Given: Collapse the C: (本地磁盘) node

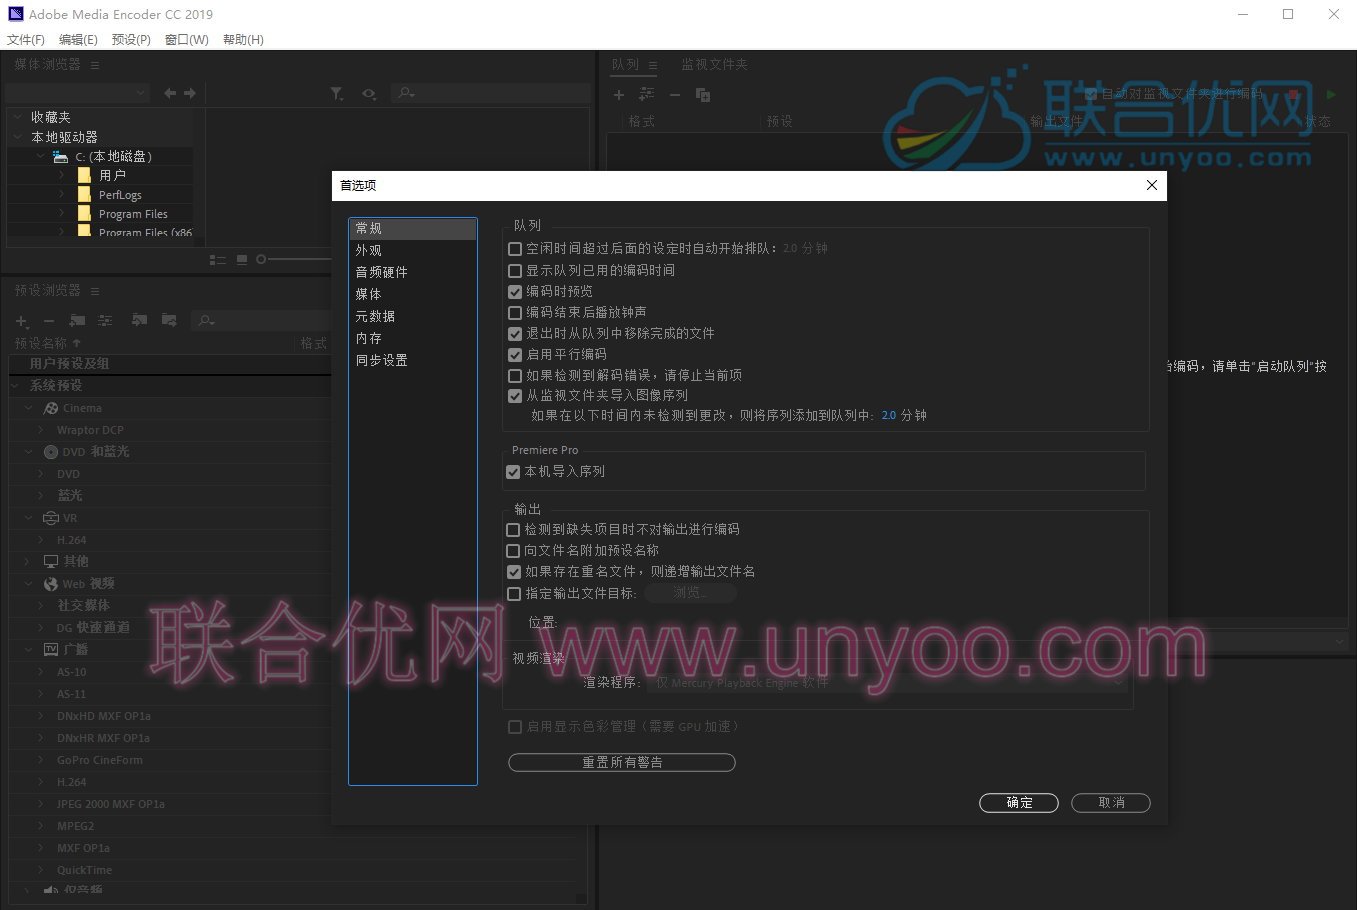Looking at the screenshot, I should click(x=40, y=157).
